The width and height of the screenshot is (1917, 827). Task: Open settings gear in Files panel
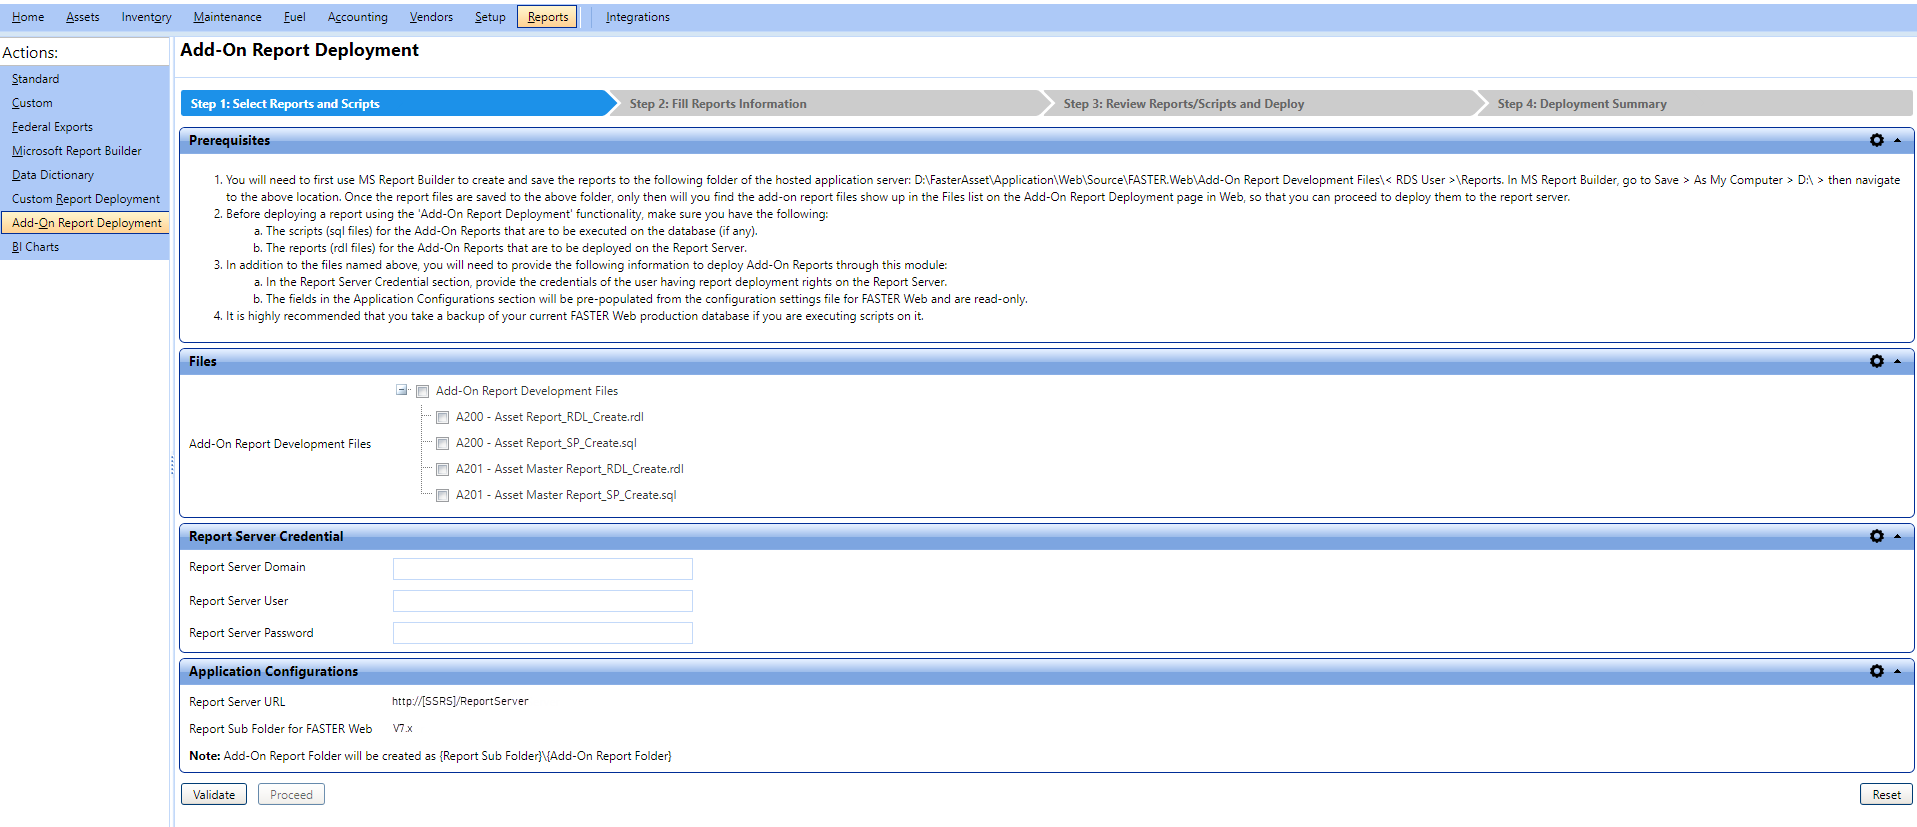[1876, 362]
